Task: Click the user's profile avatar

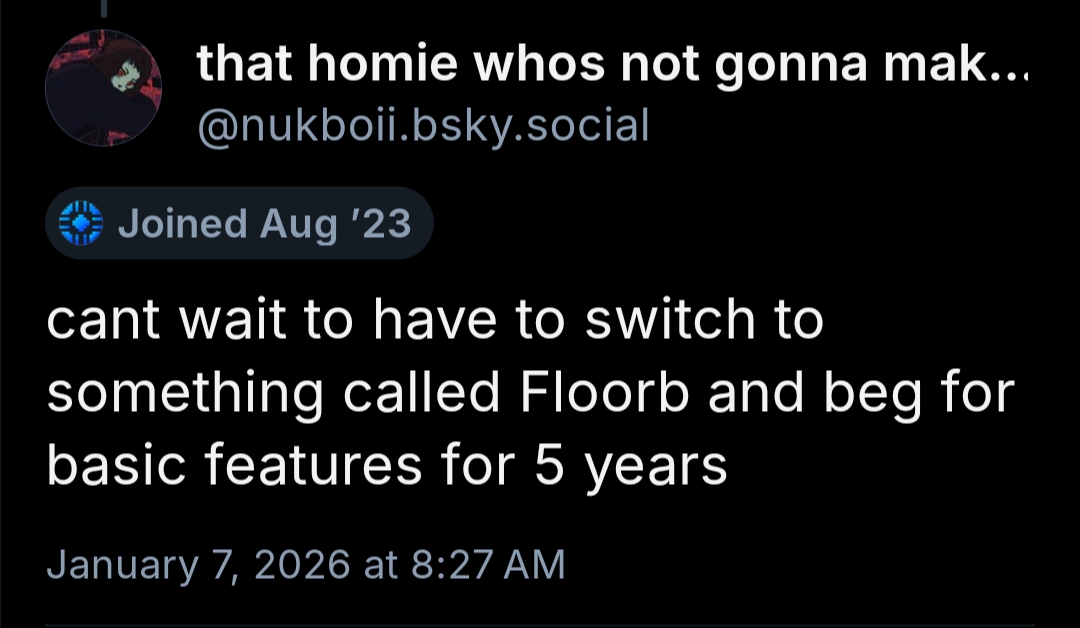Action: (x=103, y=89)
